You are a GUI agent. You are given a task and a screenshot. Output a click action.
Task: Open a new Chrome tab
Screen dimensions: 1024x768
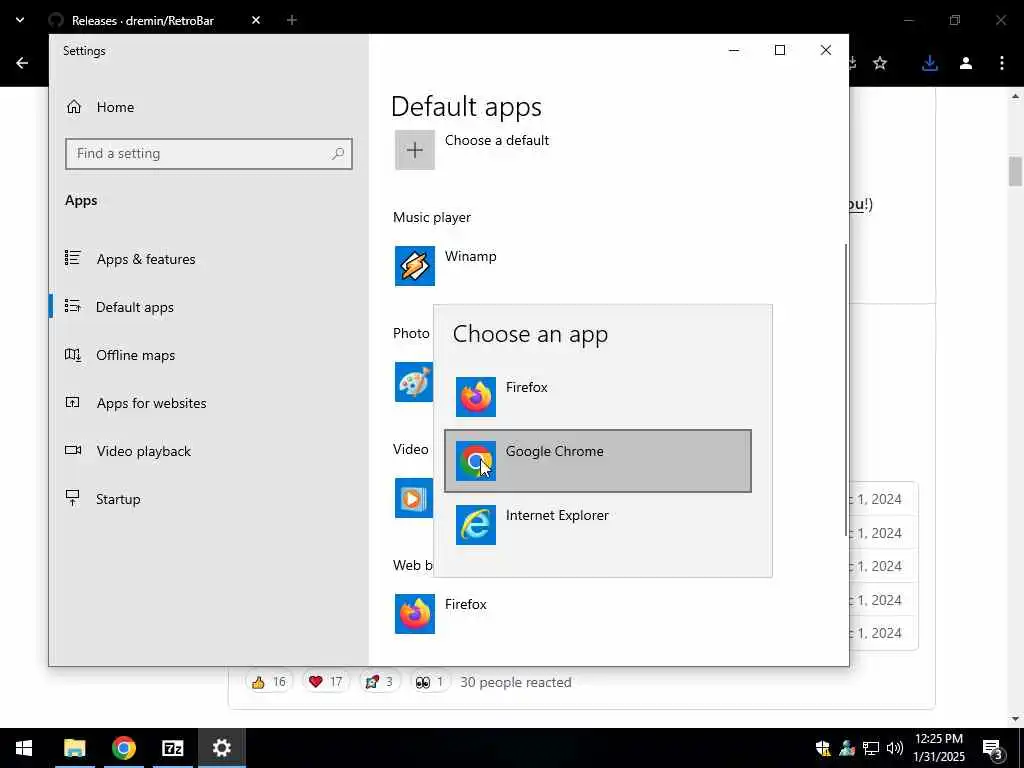coord(292,20)
